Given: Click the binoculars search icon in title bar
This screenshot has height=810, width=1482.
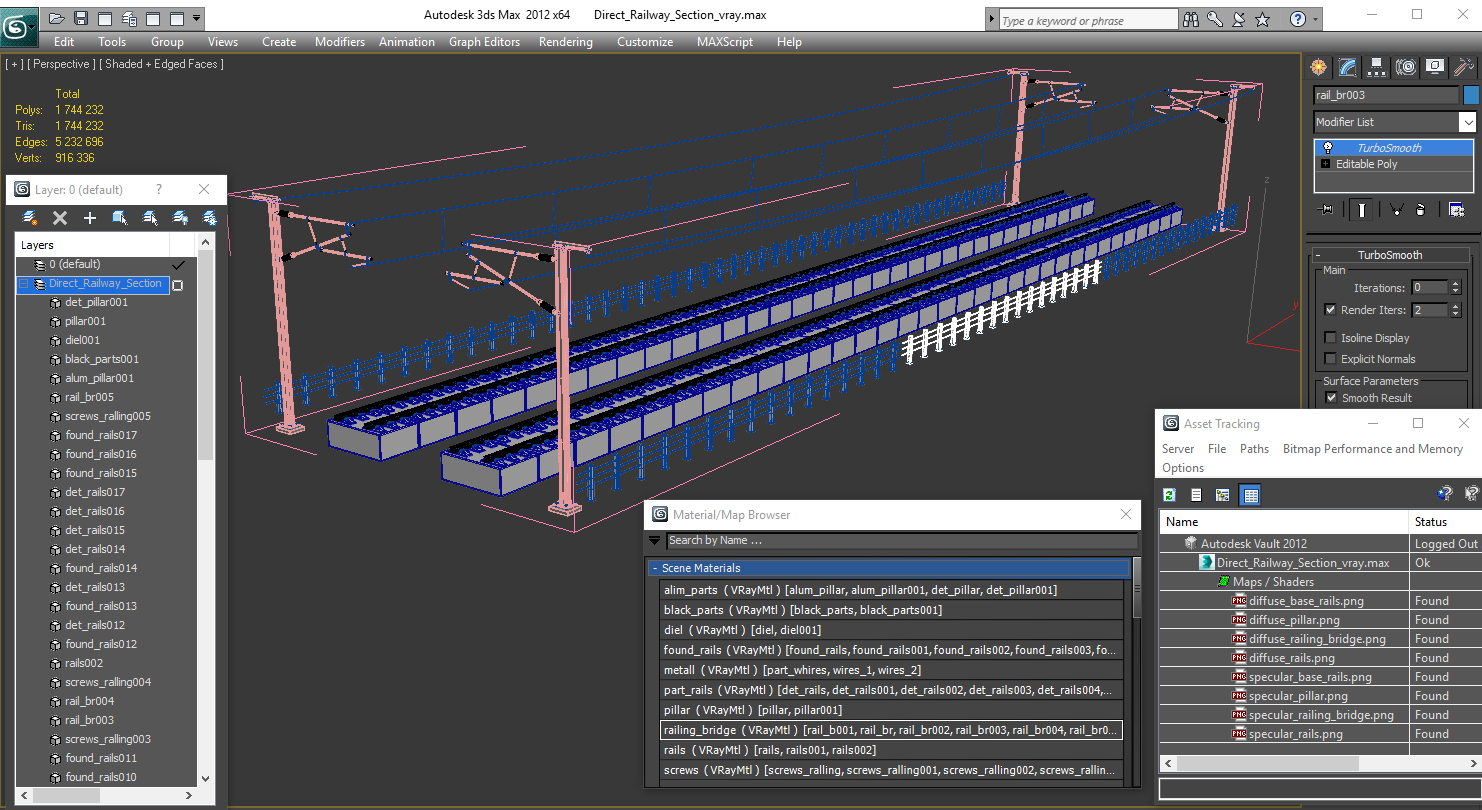Looking at the screenshot, I should [x=1191, y=19].
